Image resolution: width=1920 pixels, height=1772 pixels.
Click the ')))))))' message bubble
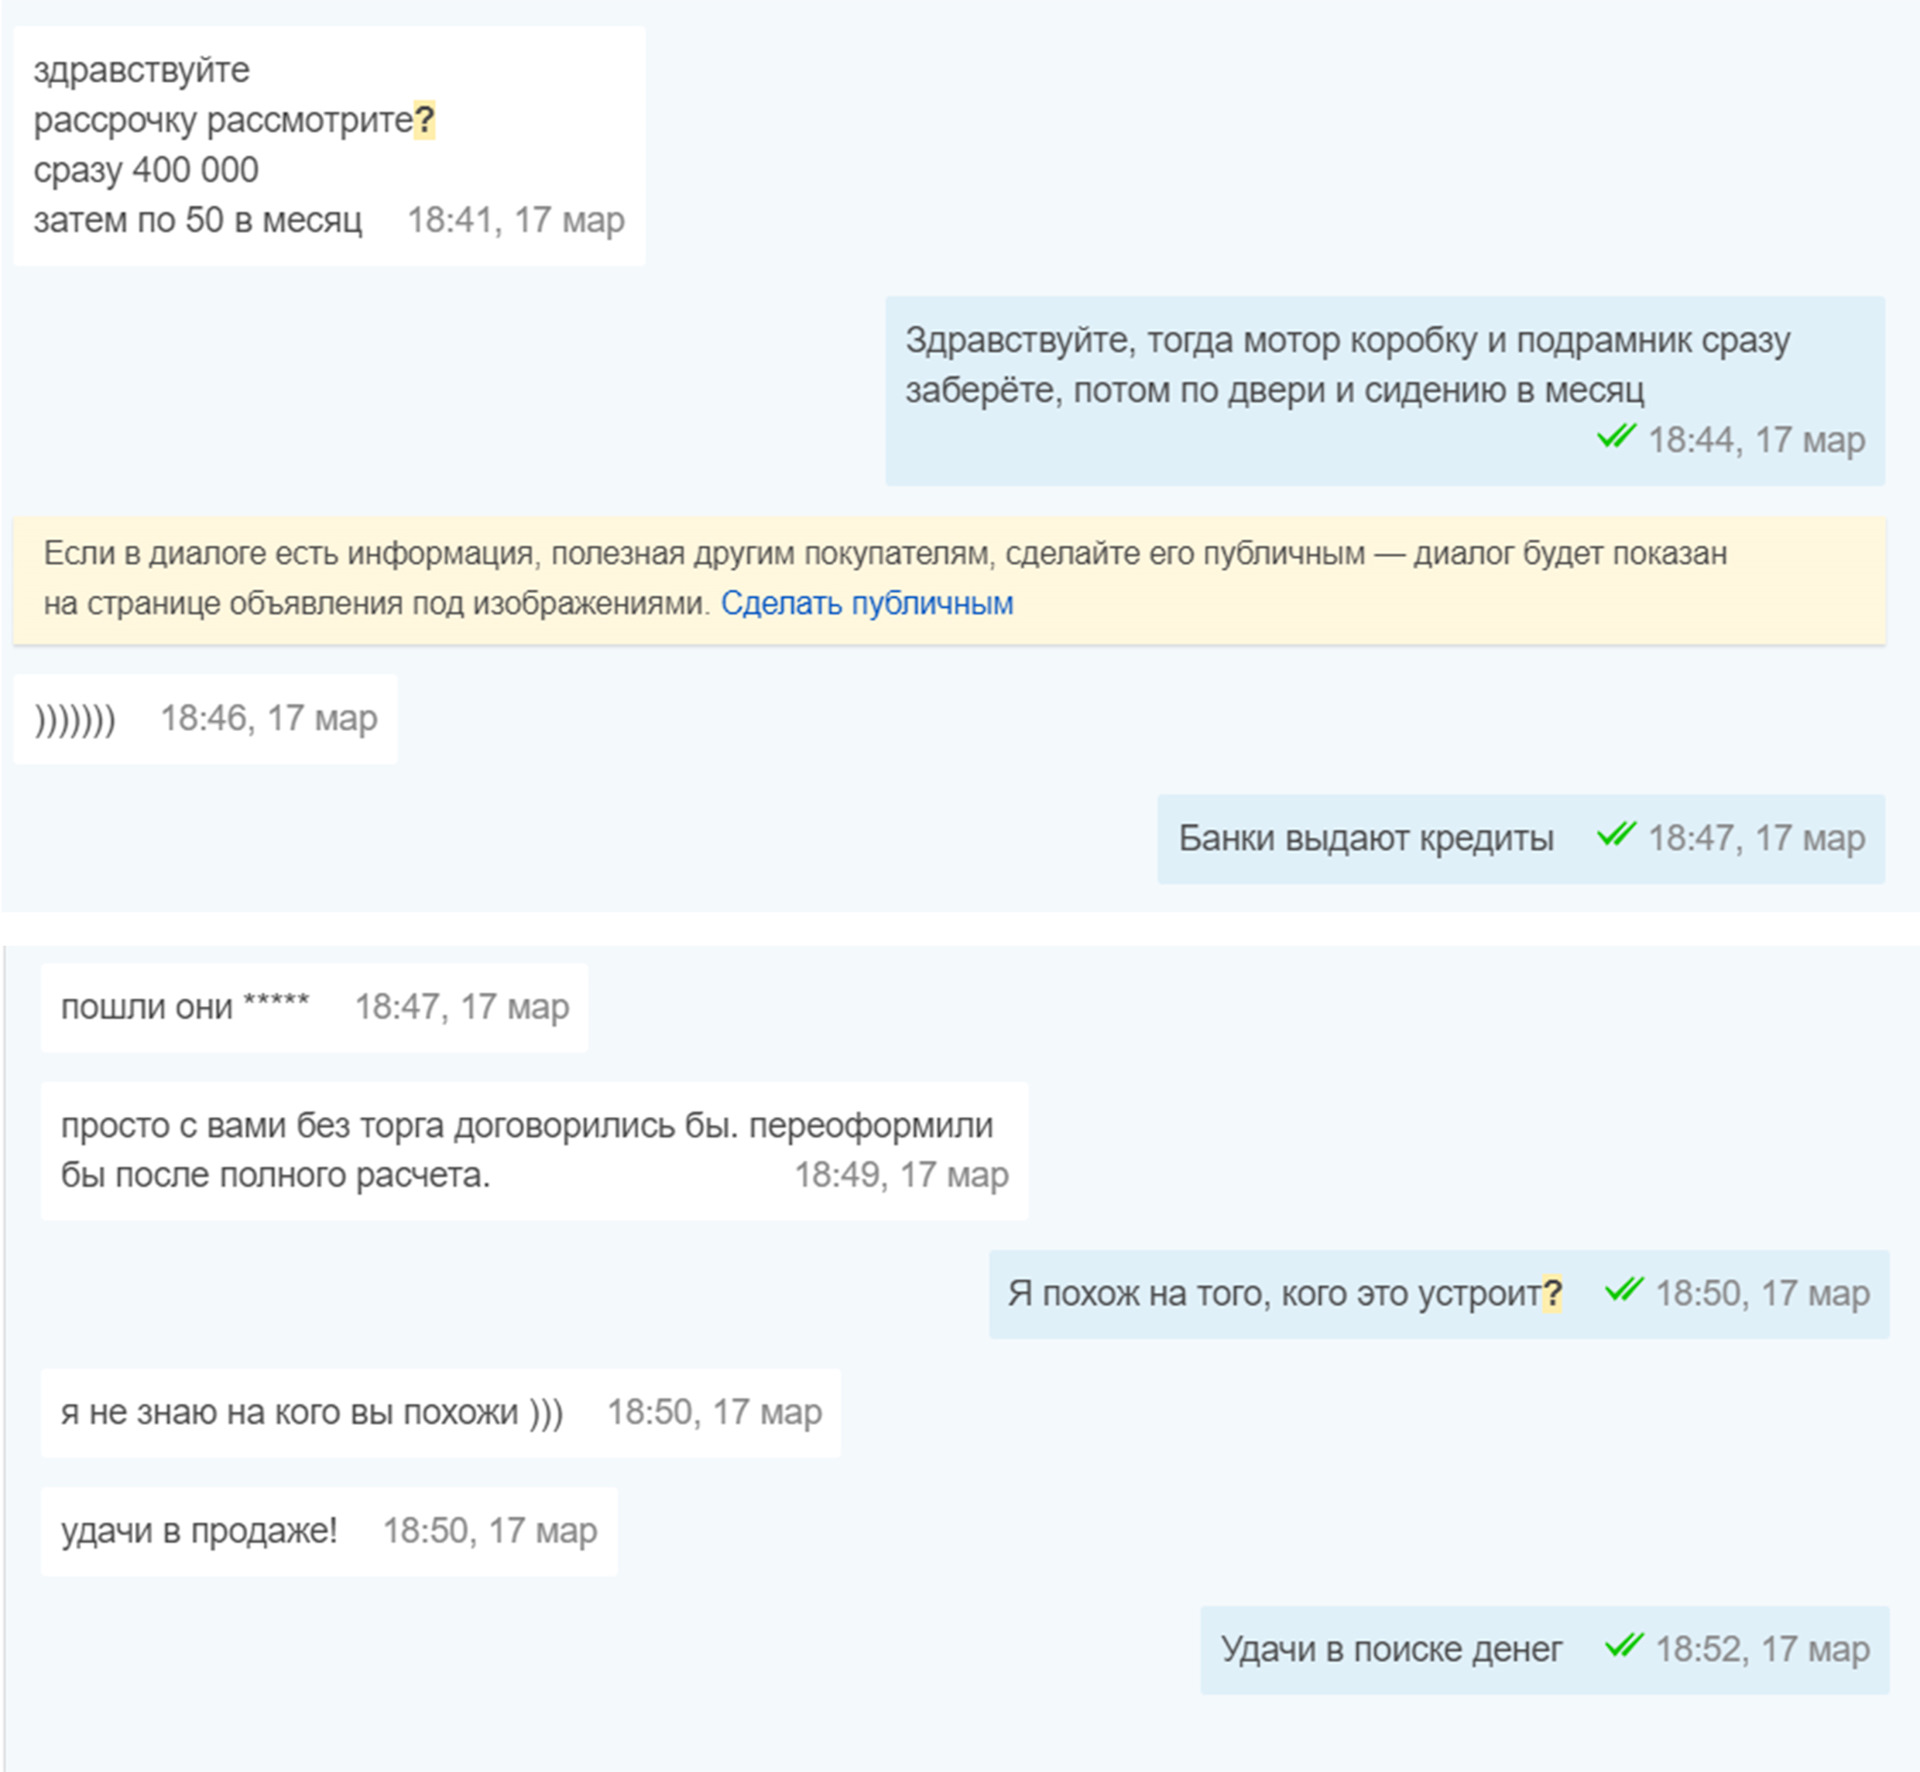[x=76, y=719]
